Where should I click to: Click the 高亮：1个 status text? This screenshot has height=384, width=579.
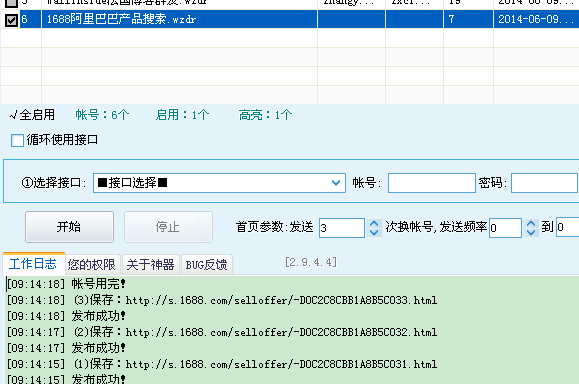point(265,115)
